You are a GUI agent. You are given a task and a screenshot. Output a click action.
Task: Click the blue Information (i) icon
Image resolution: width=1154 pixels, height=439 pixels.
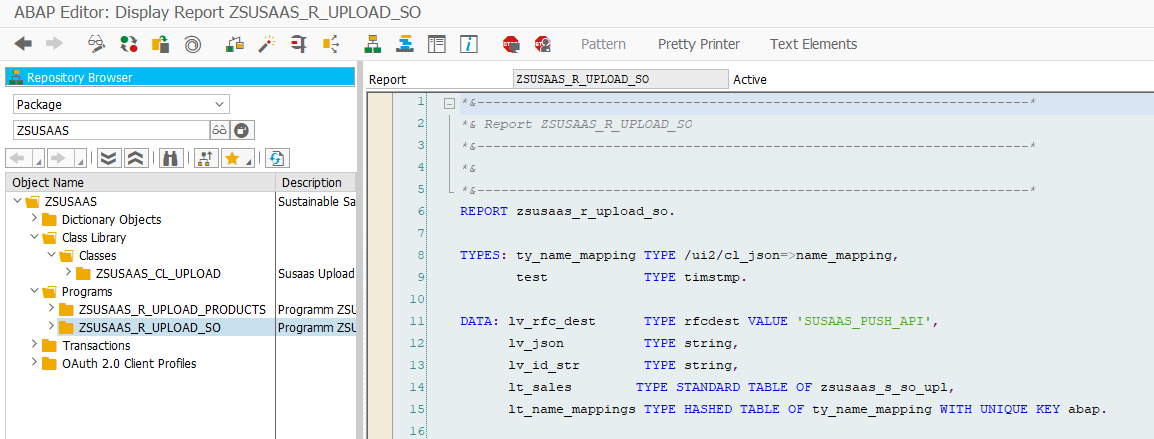point(469,44)
